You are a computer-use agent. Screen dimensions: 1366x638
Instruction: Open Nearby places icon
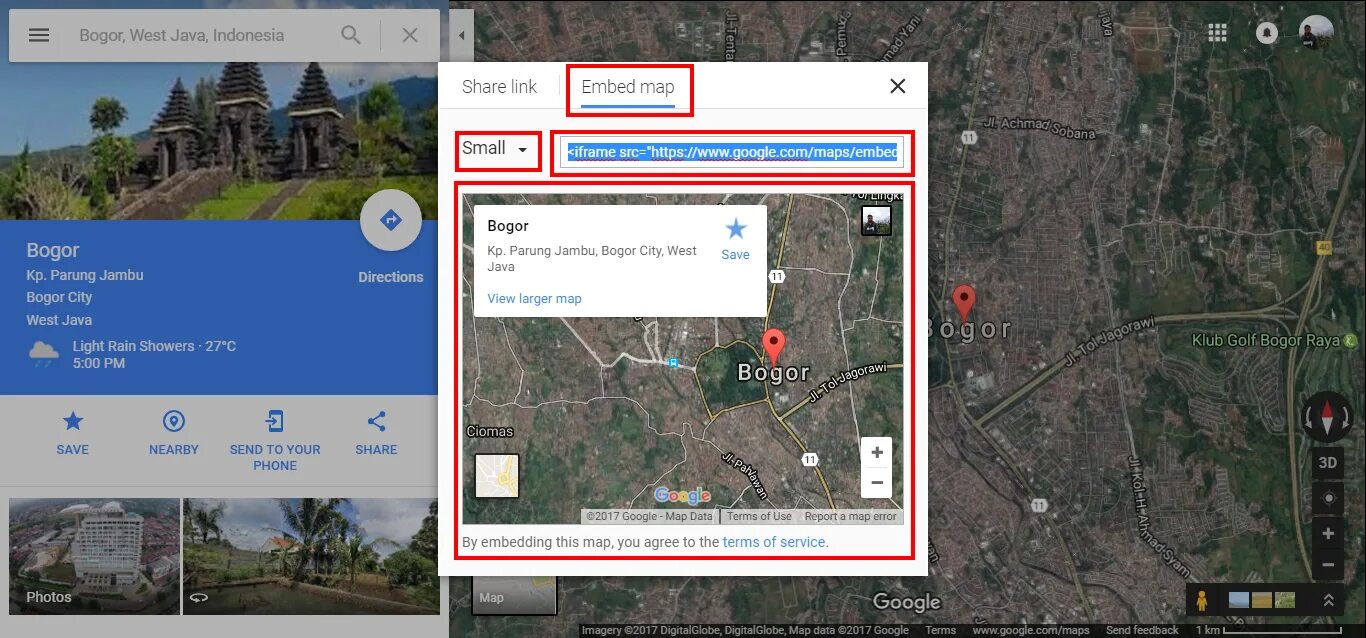[174, 421]
